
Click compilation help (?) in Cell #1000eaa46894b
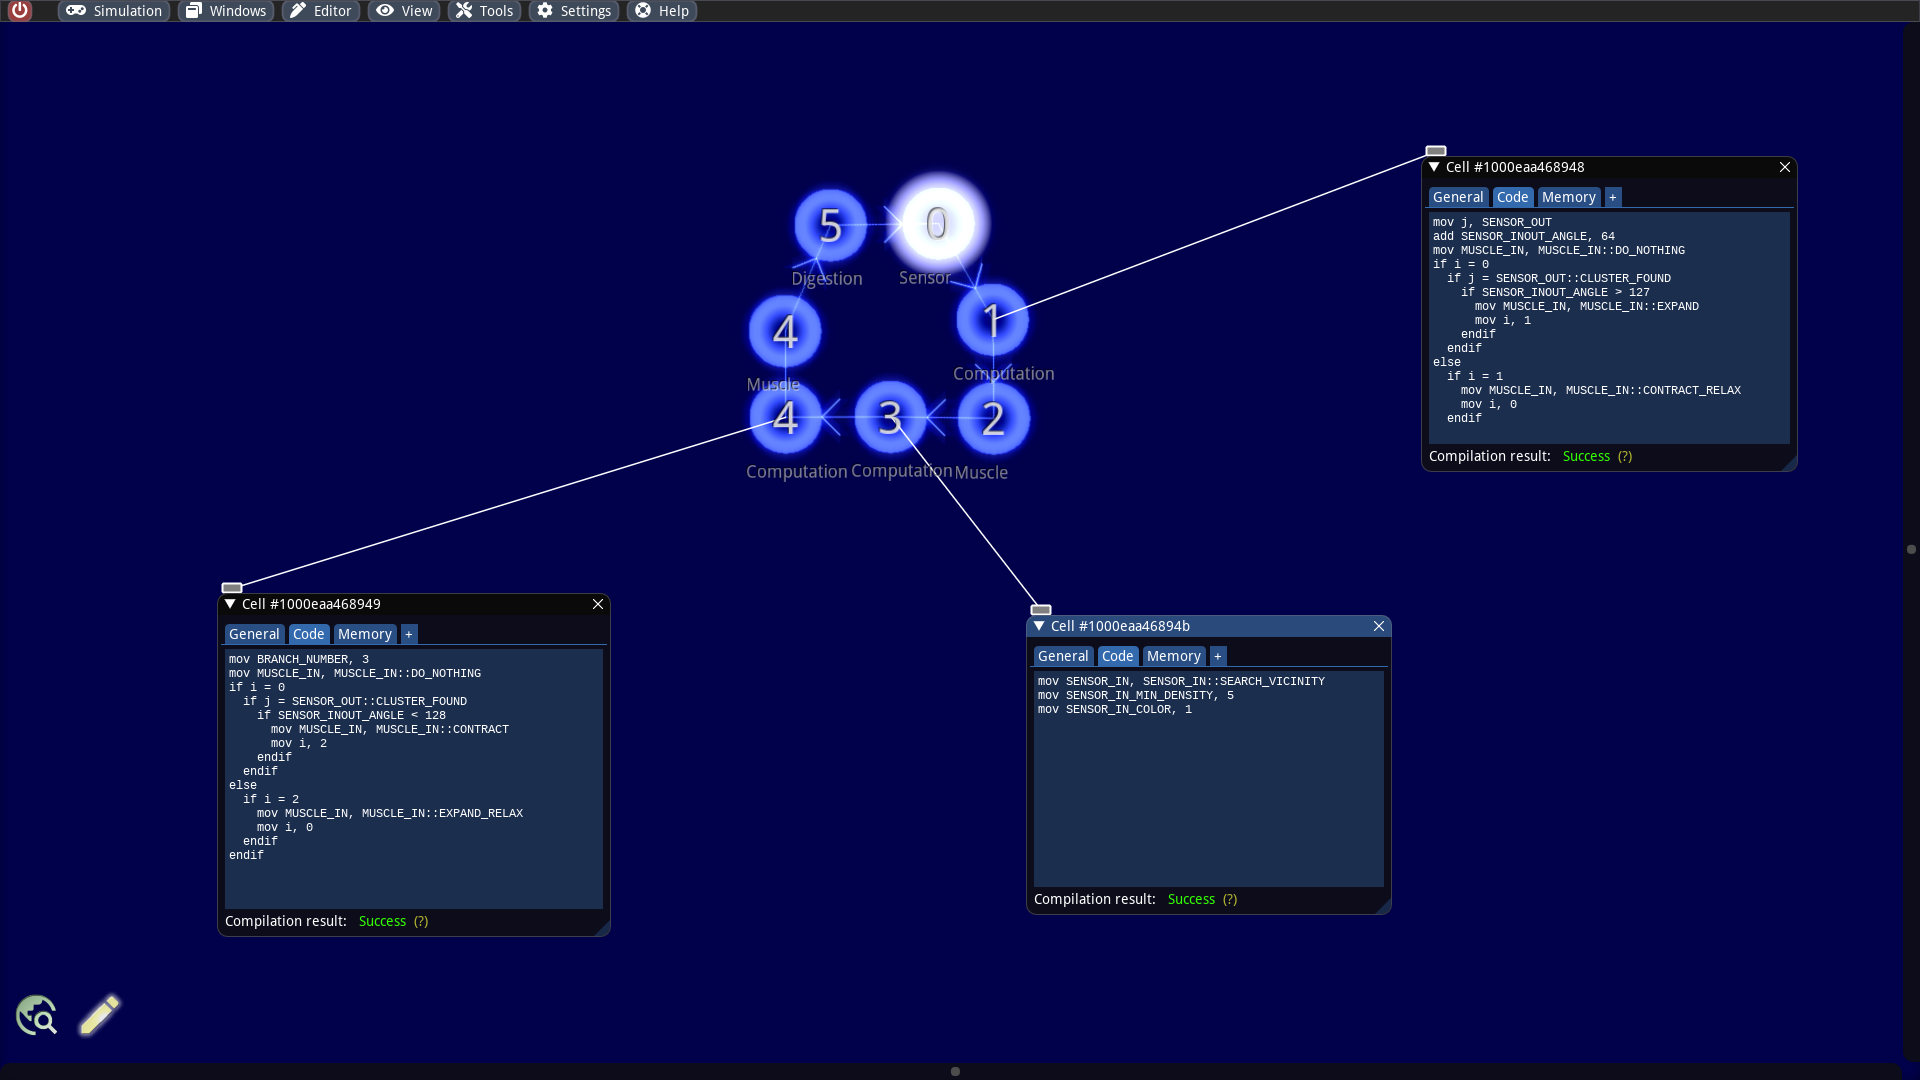(x=1229, y=899)
